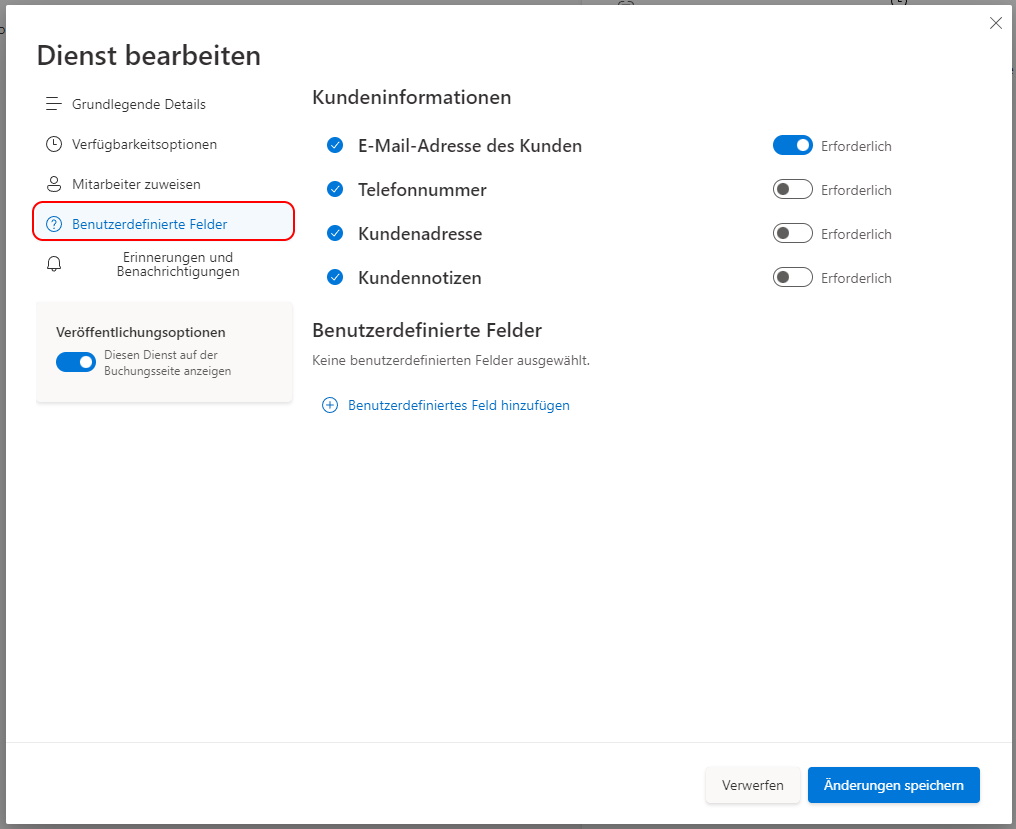Click the Verwerfen button
The width and height of the screenshot is (1016, 829).
752,785
